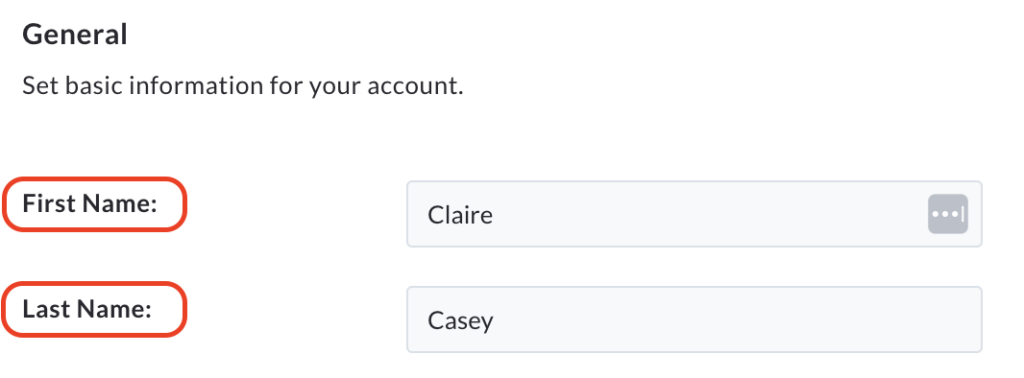Click empty space after 'Casey' in Last Name field
1024x378 pixels.
pyautogui.click(x=731, y=320)
